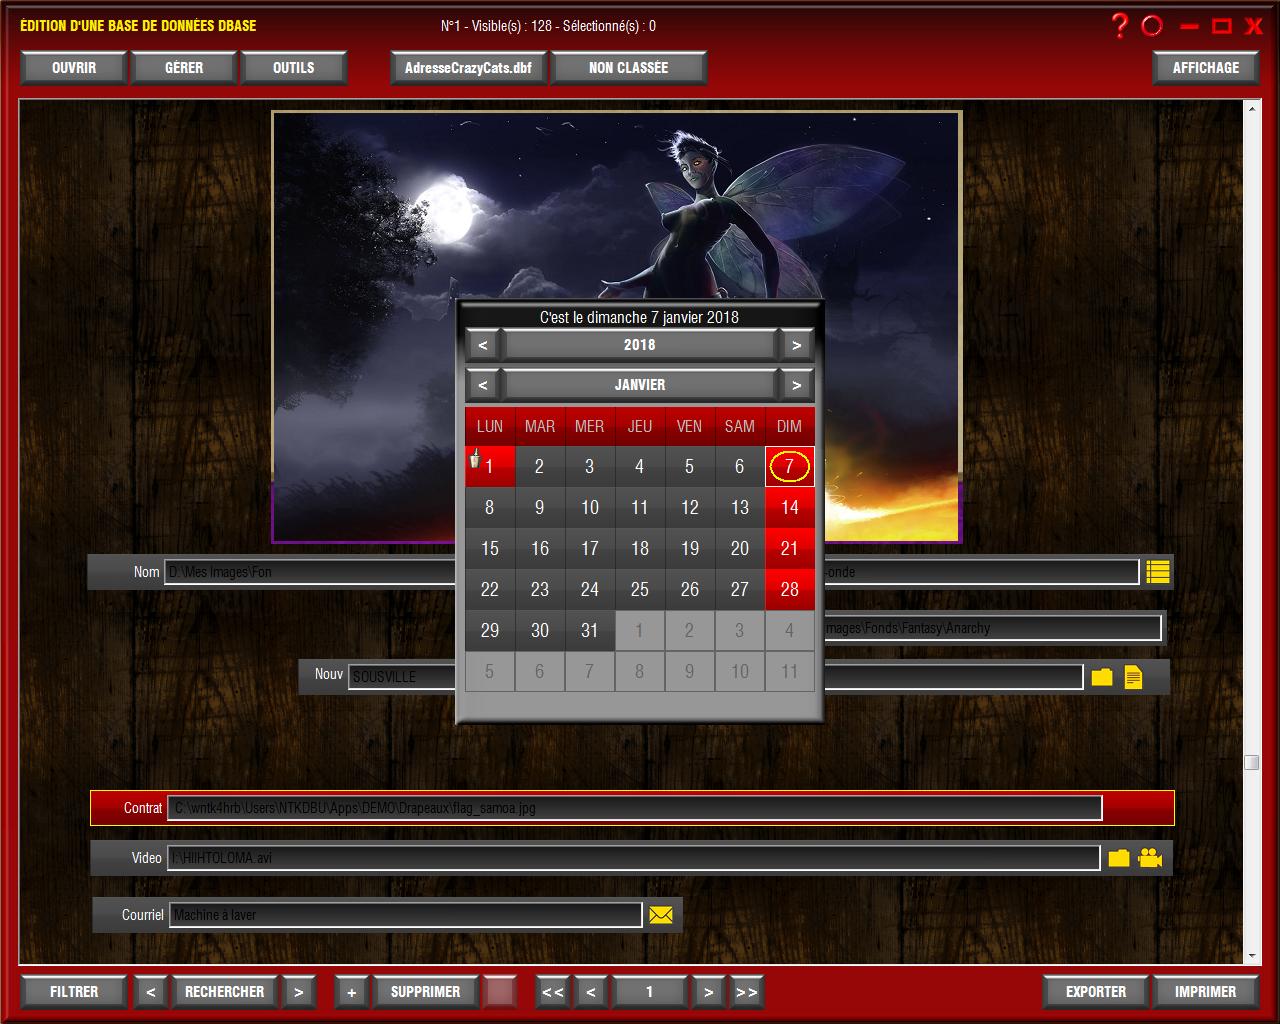
Task: Open the OUTILS menu
Action: 294,68
